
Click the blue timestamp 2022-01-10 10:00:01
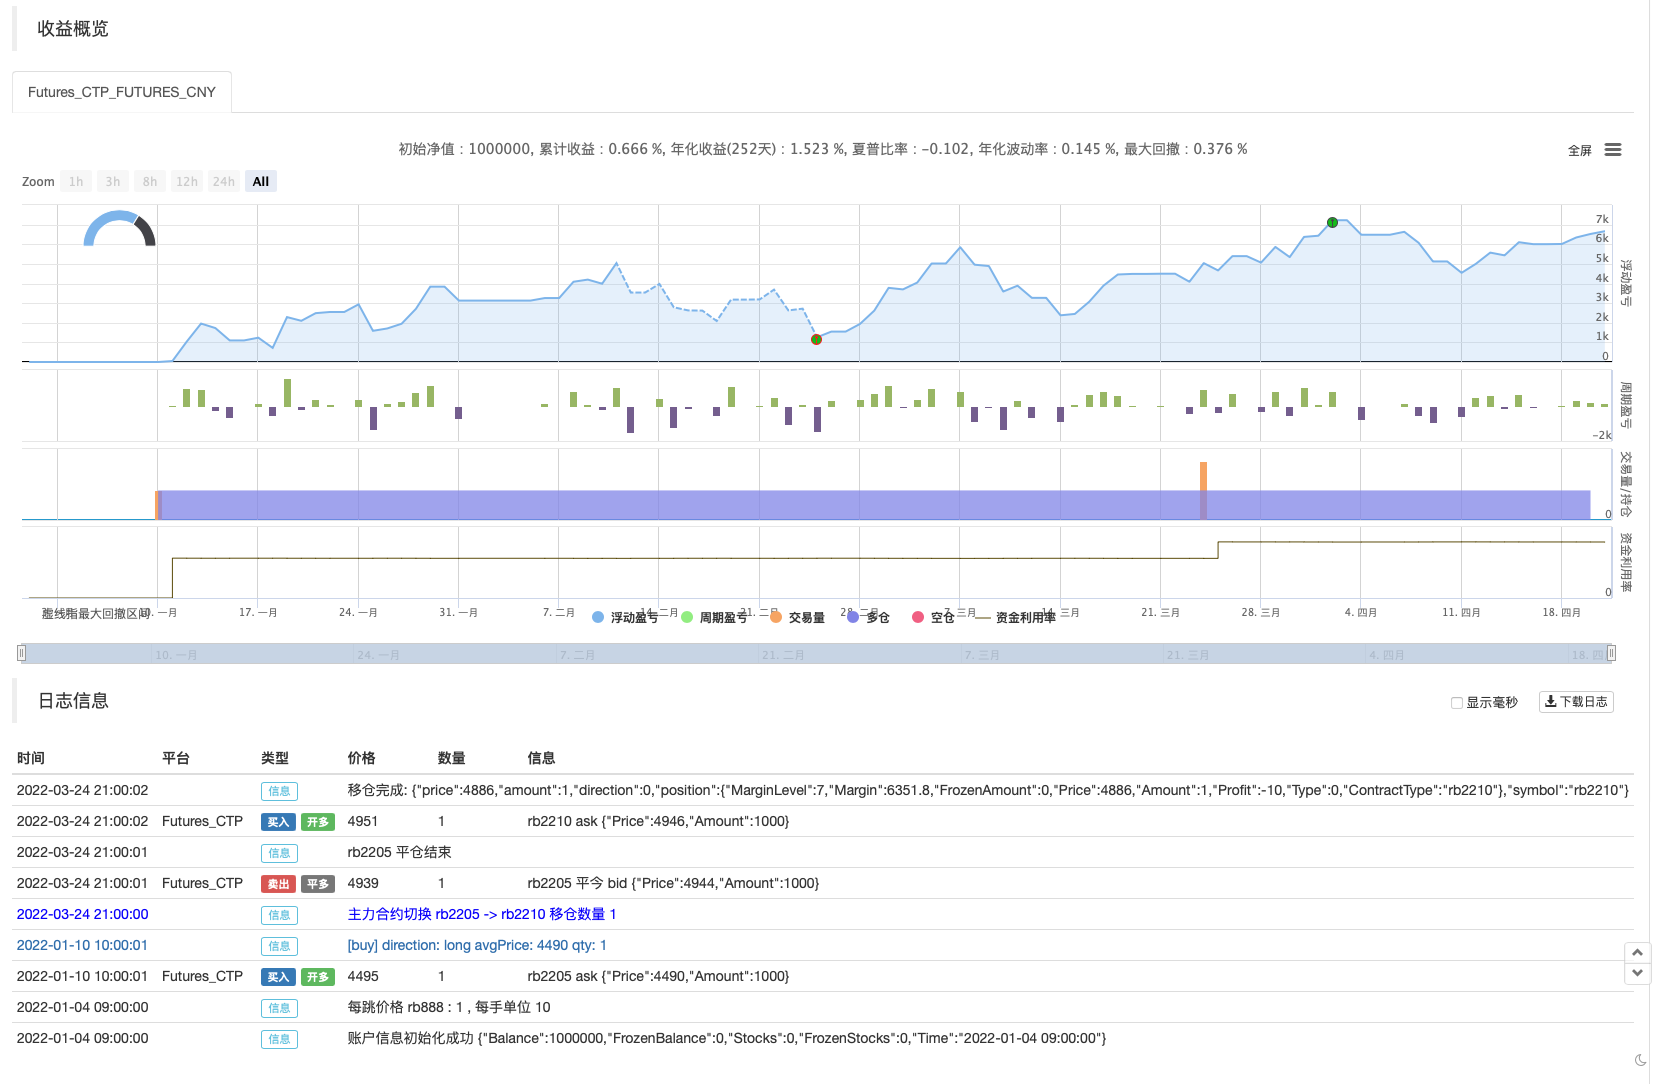click(82, 945)
